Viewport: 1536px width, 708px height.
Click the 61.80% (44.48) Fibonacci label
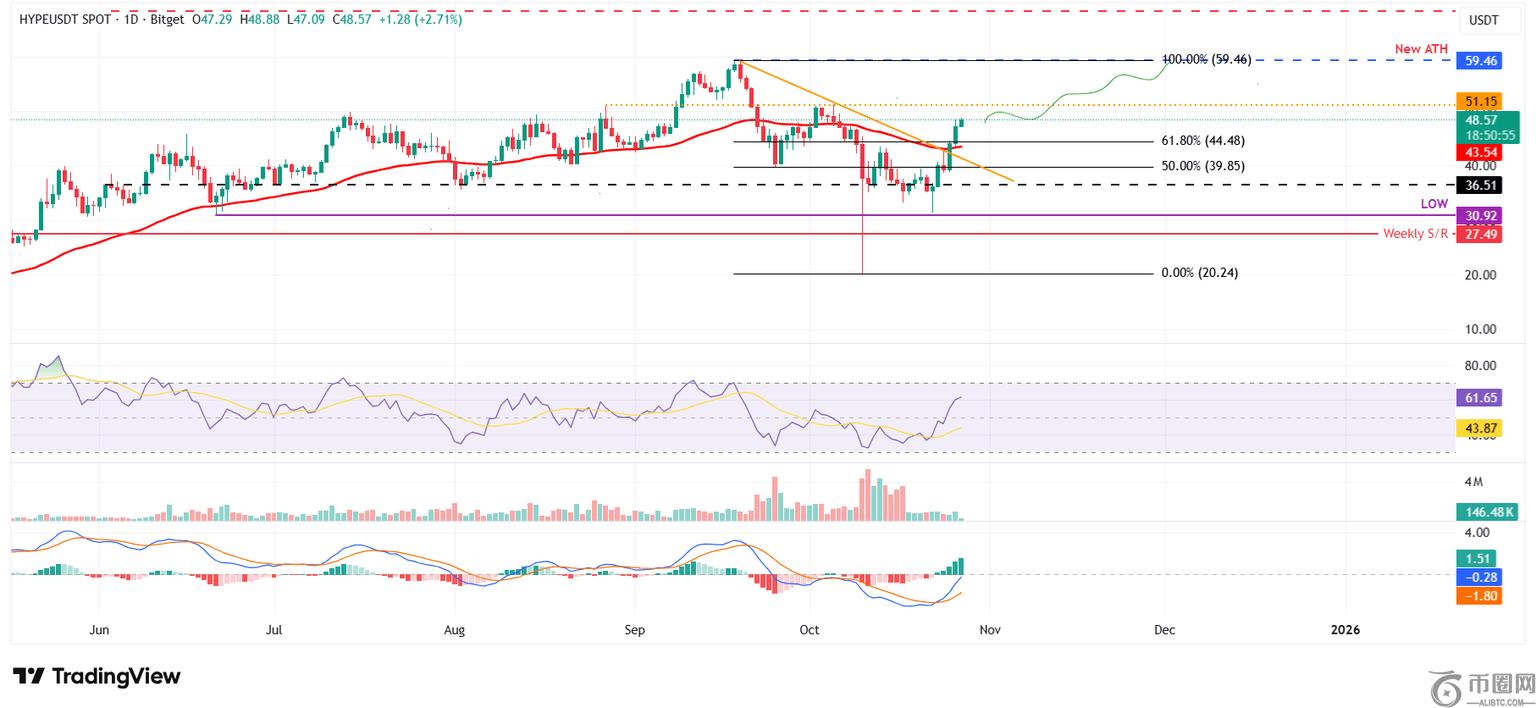point(1201,141)
